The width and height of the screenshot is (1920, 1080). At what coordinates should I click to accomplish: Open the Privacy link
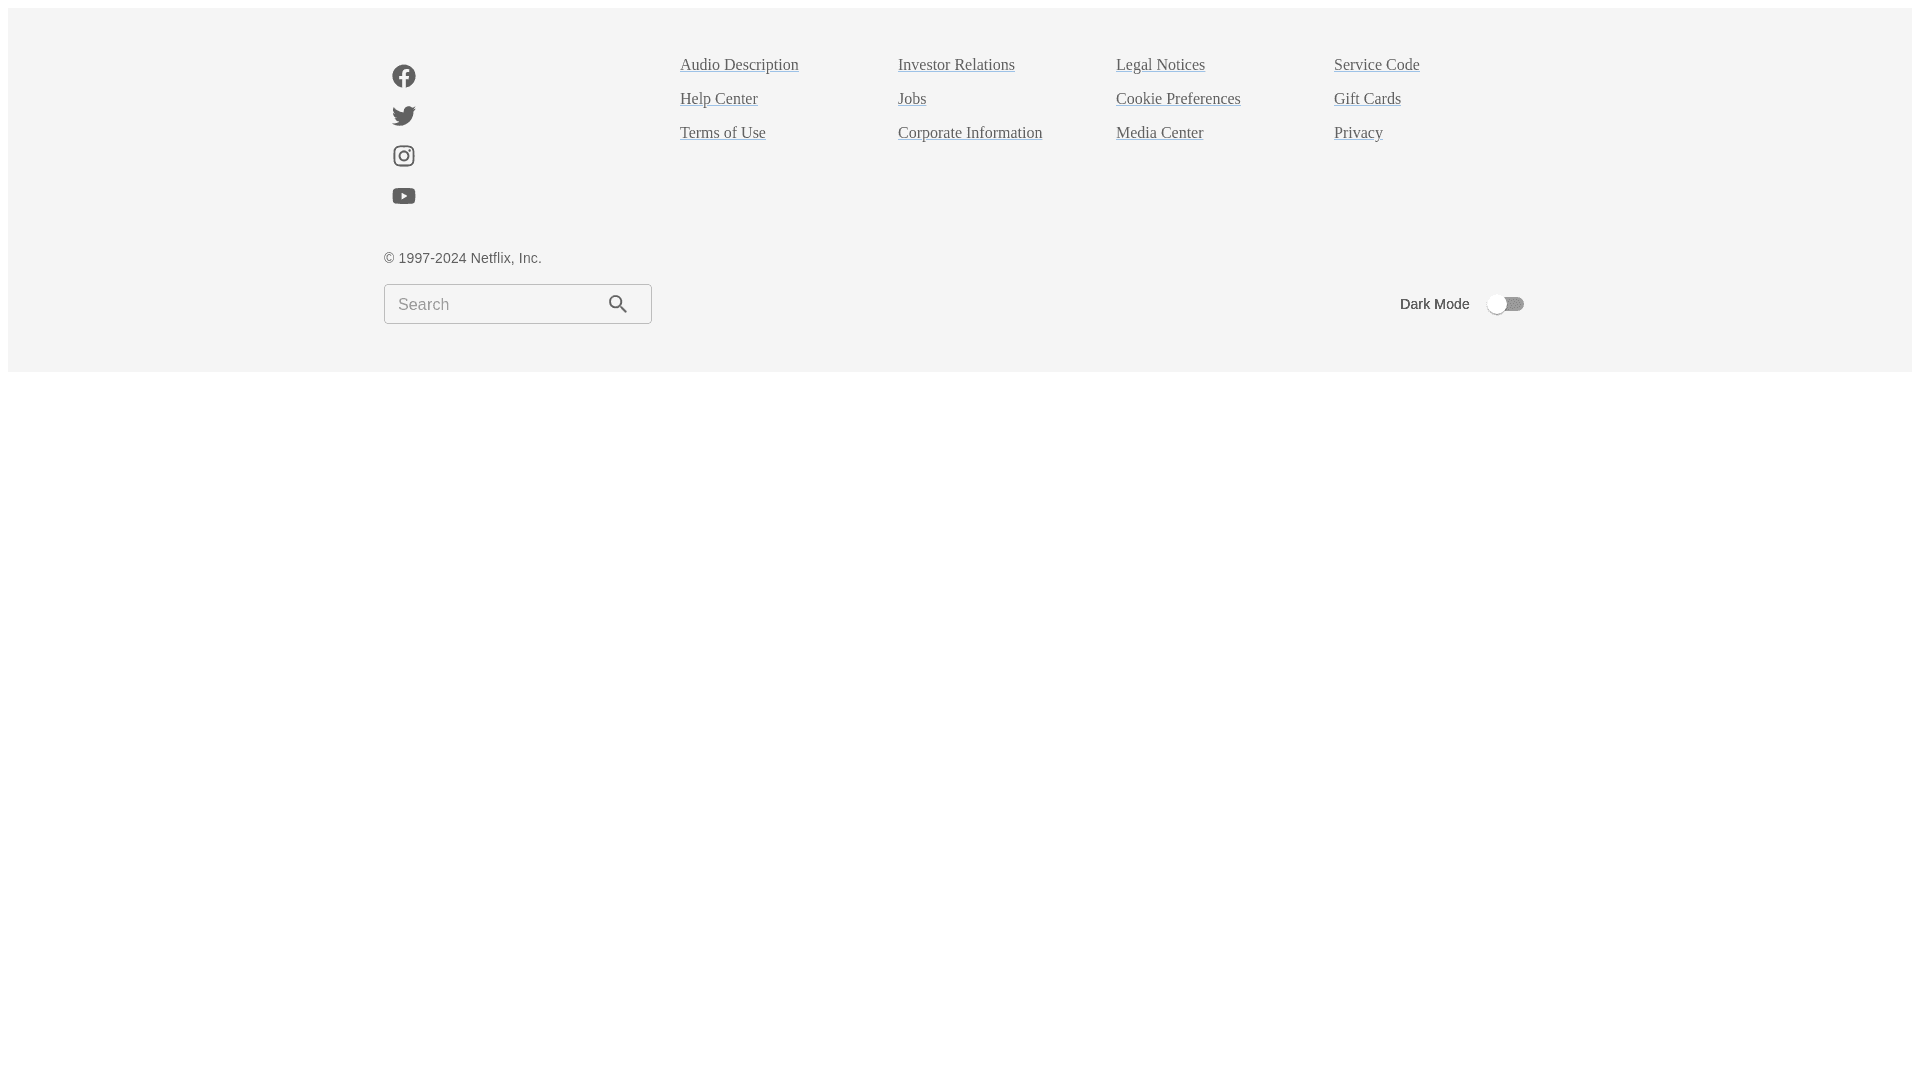tap(1357, 133)
